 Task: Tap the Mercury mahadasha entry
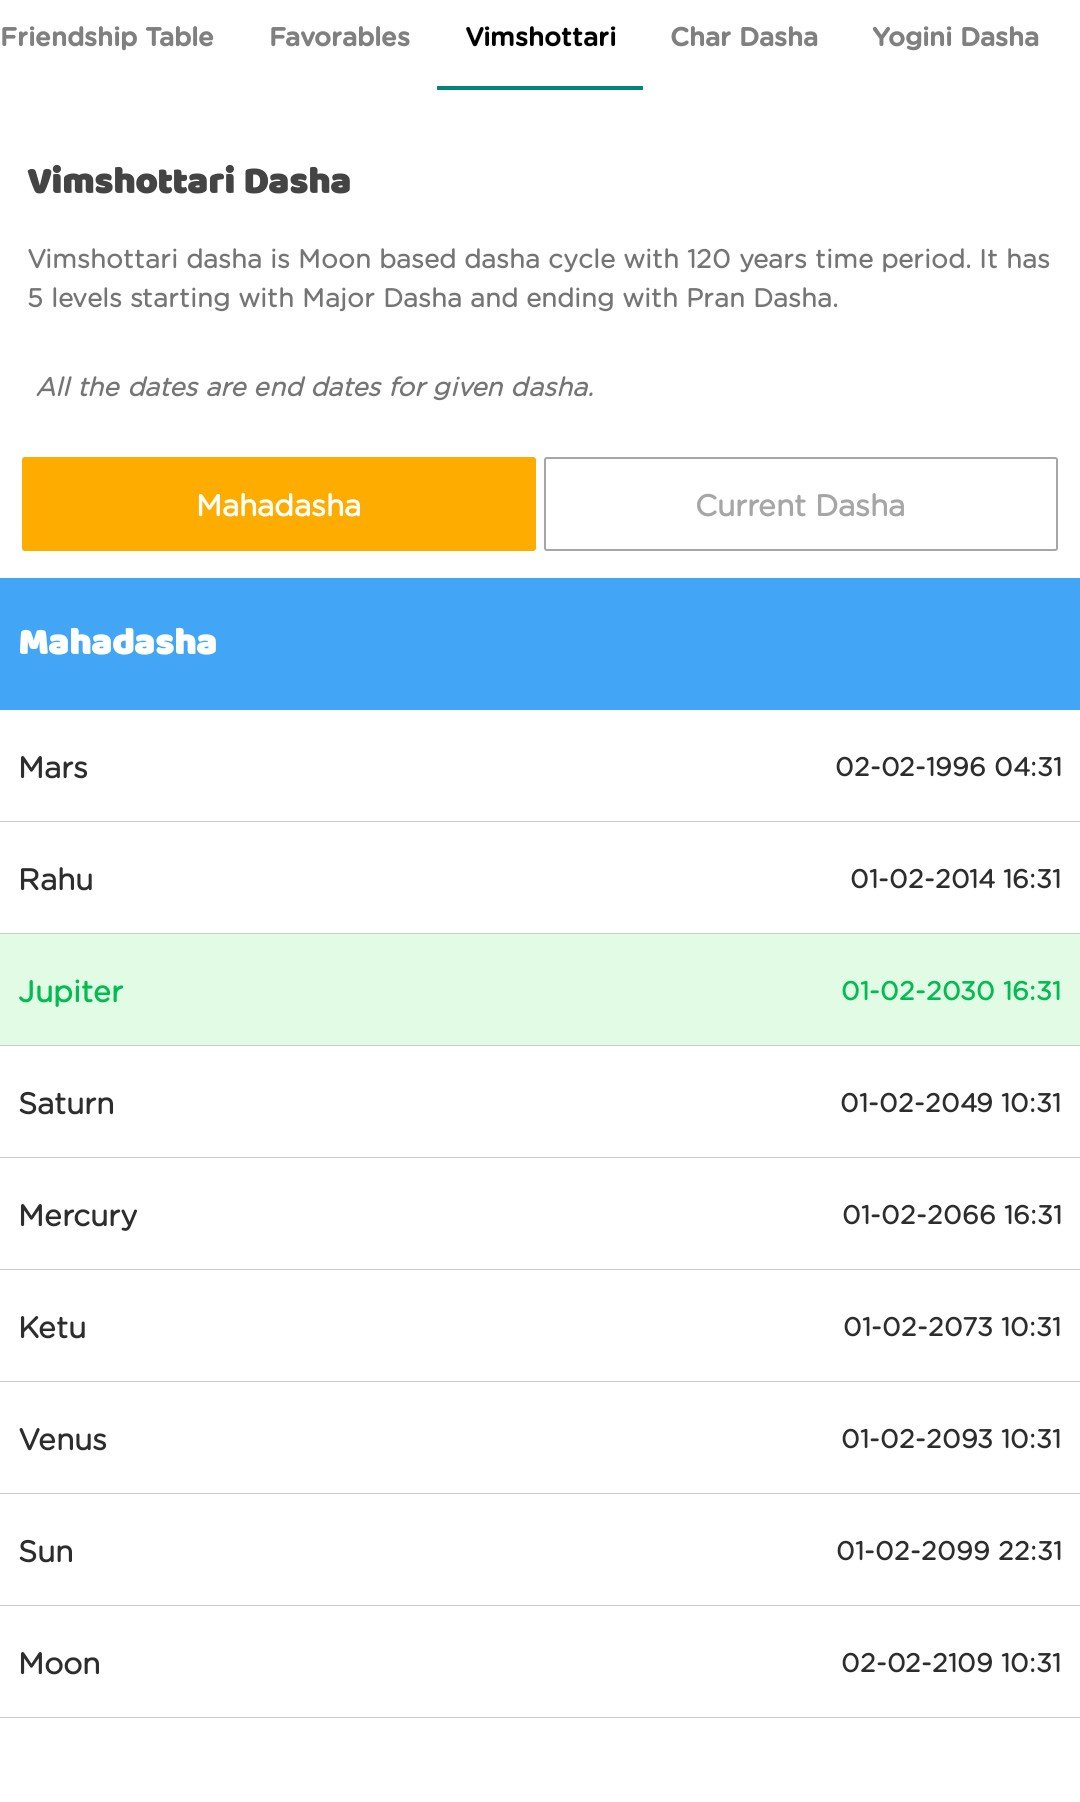[540, 1215]
